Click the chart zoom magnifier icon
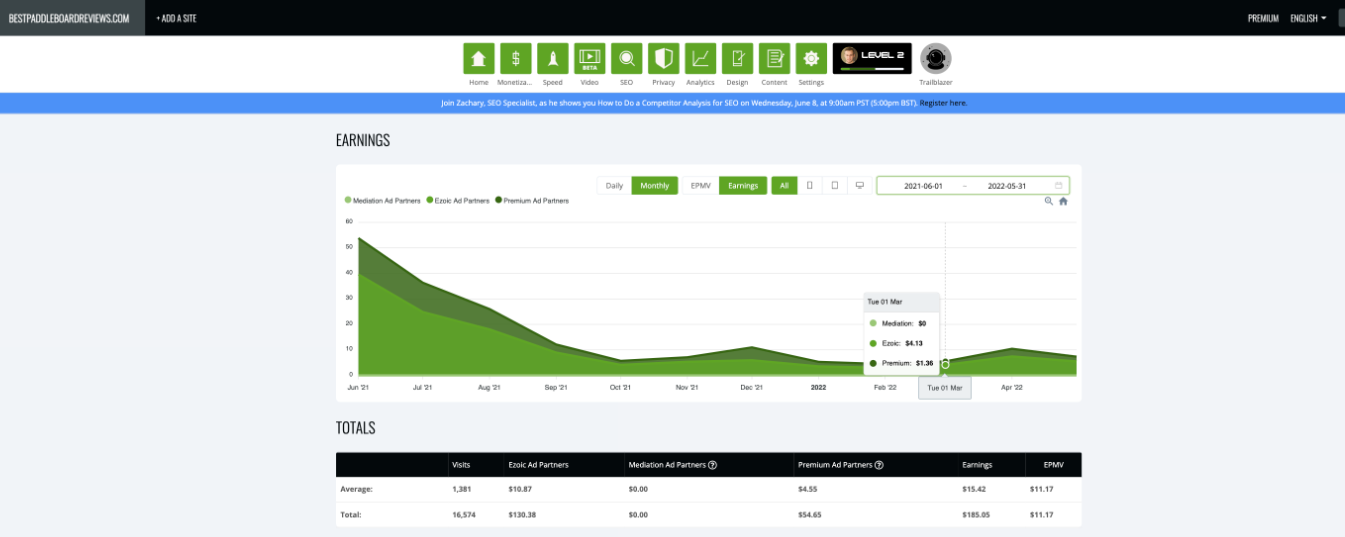 (x=1048, y=201)
